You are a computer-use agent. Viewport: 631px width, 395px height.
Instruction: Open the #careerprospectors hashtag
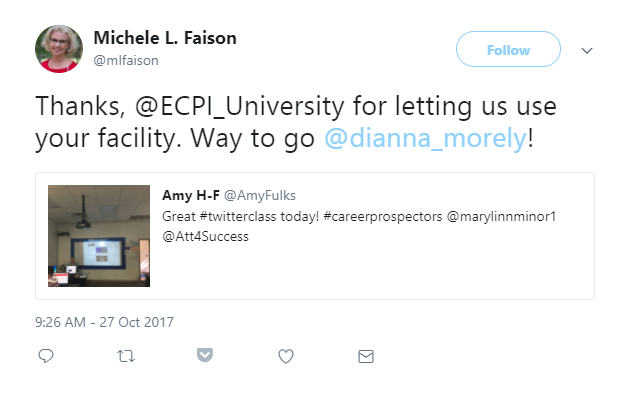(x=383, y=216)
